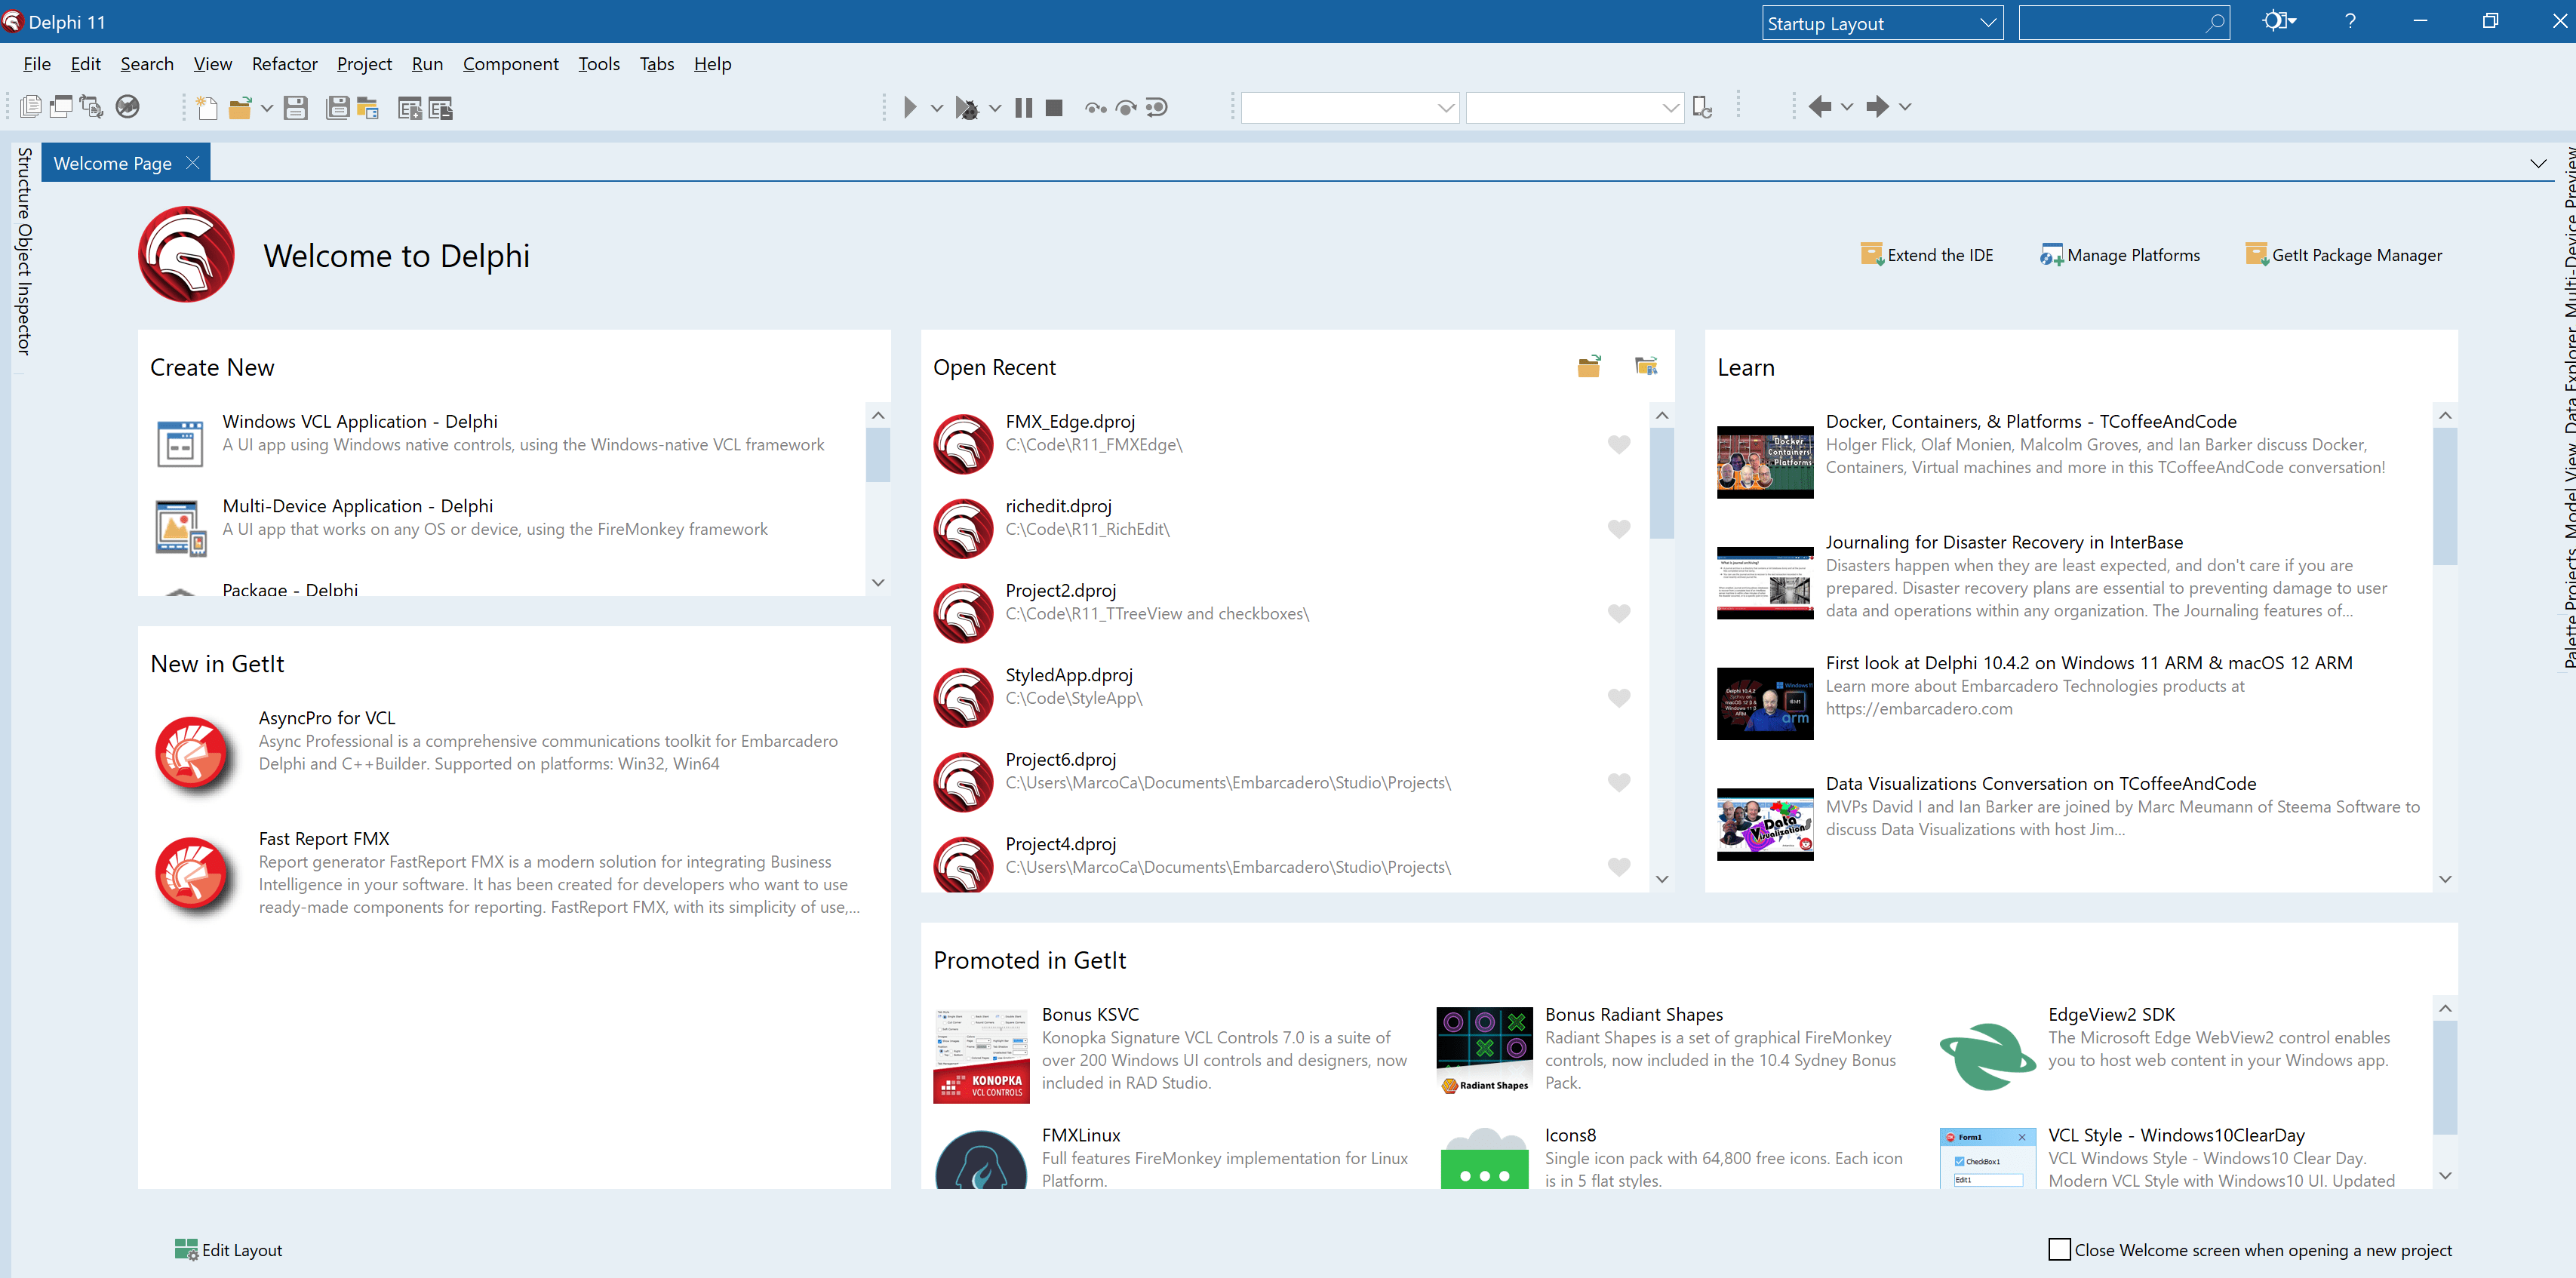
Task: Favorite FMX_Edge.dproj with the heart toggle
Action: click(1619, 444)
